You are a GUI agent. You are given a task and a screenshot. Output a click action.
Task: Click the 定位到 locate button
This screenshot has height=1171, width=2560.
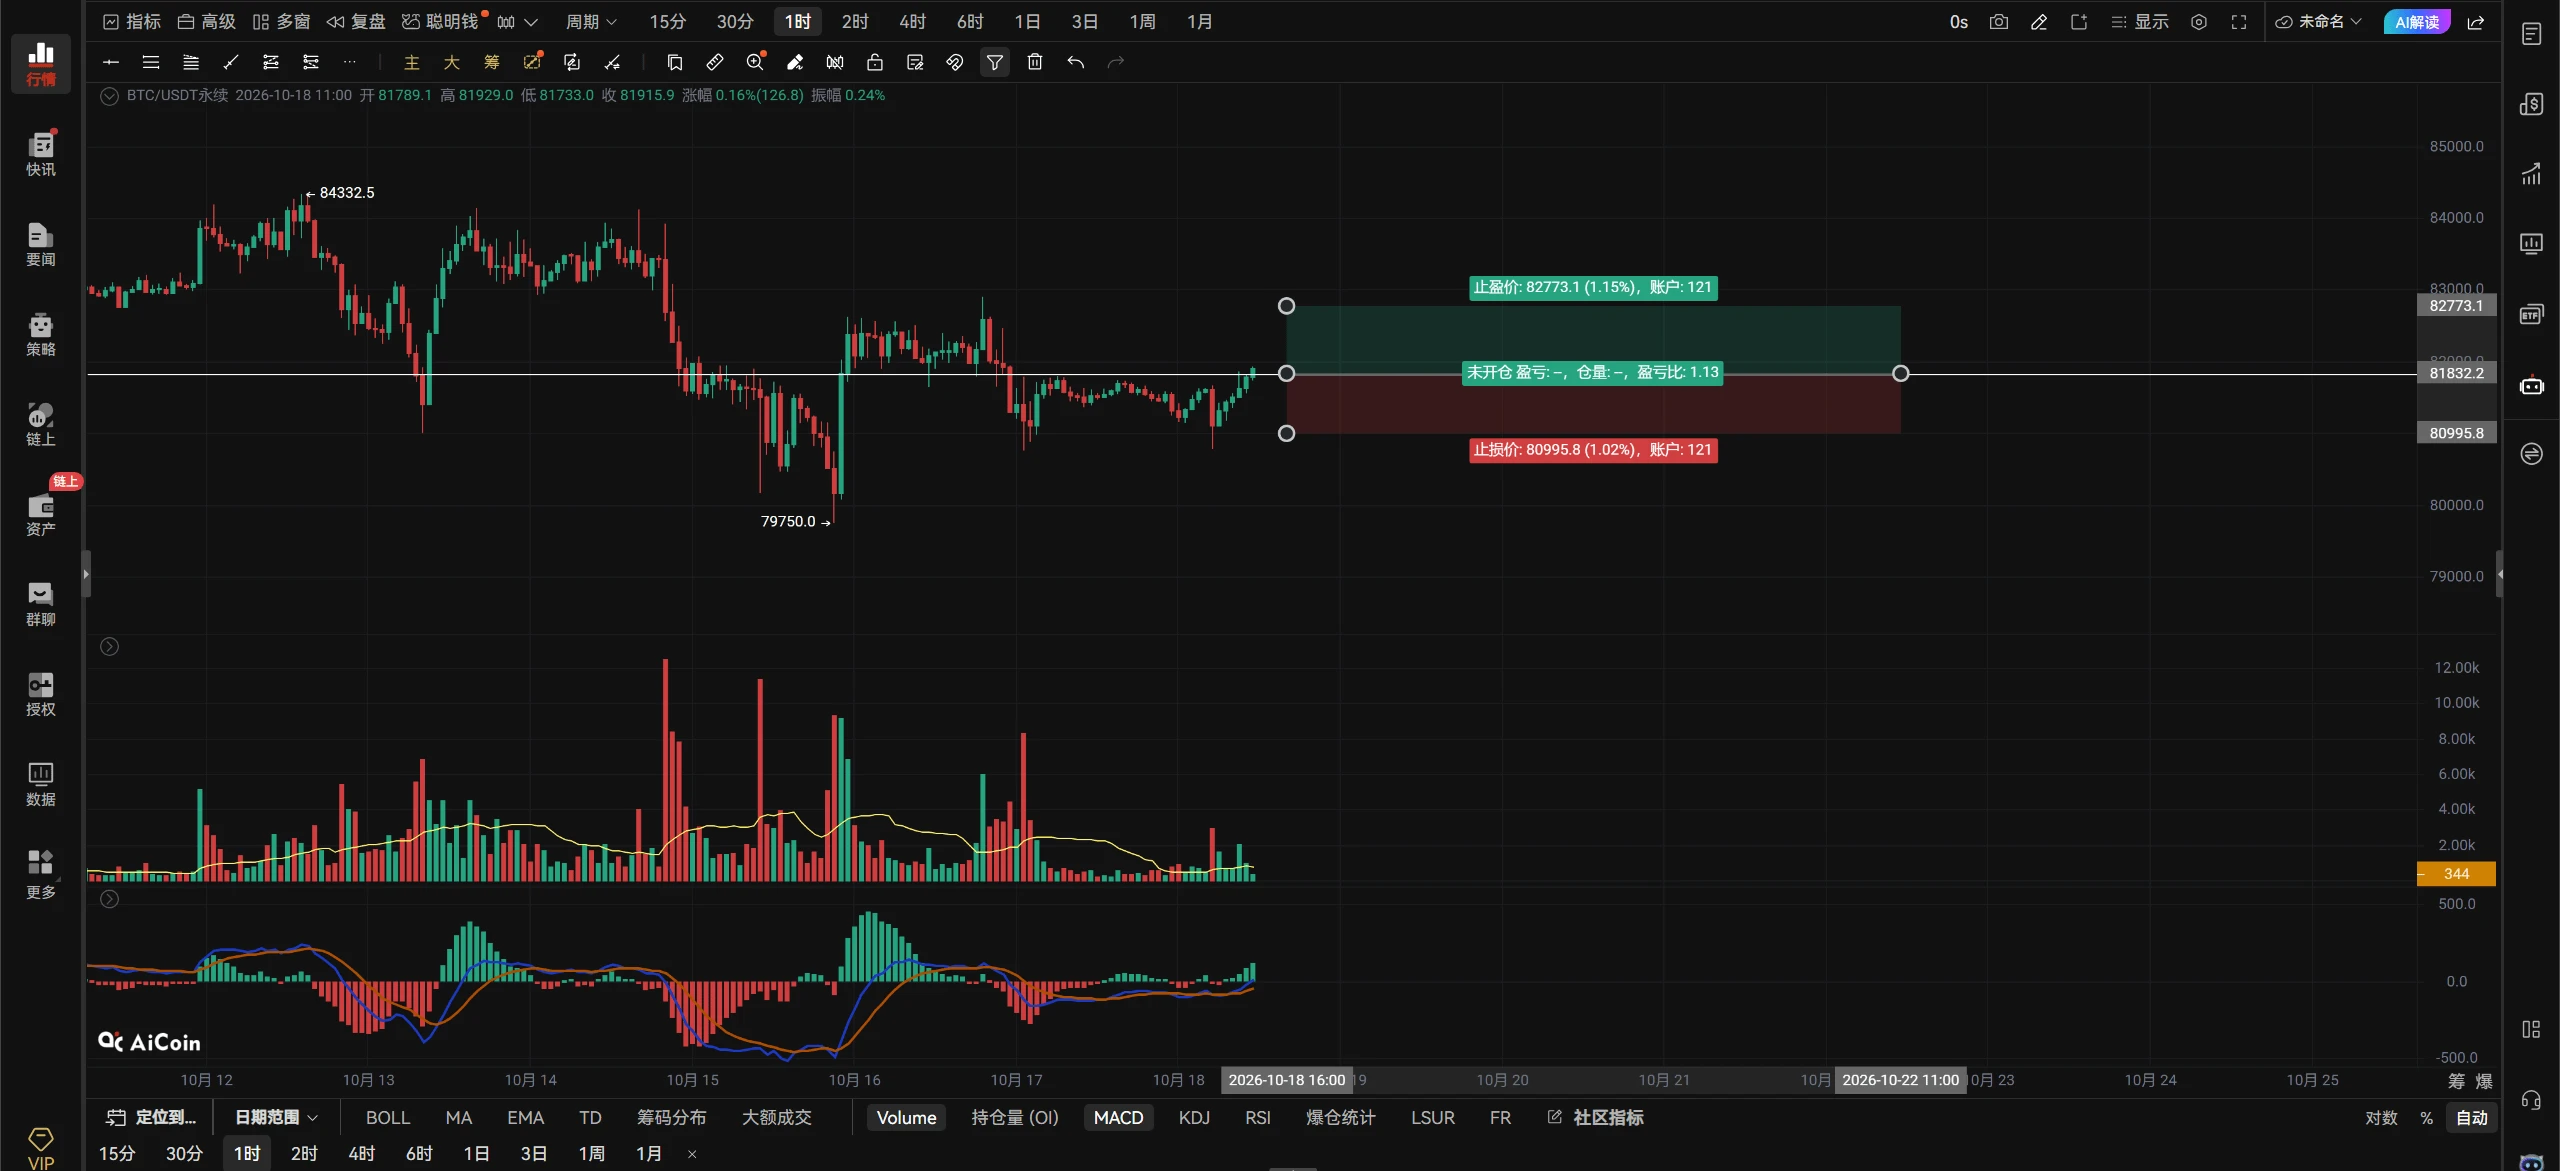coord(152,1118)
